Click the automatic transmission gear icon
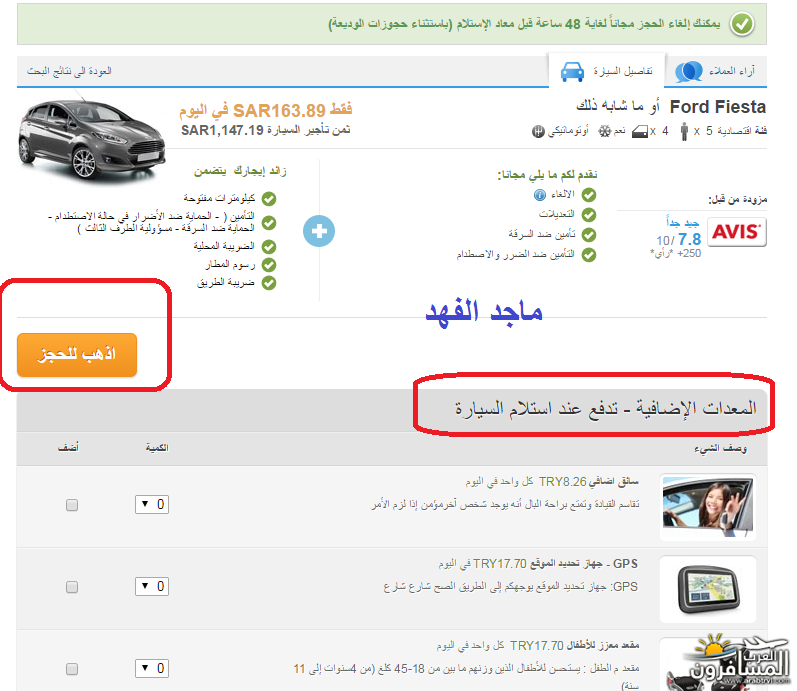 click(x=538, y=131)
